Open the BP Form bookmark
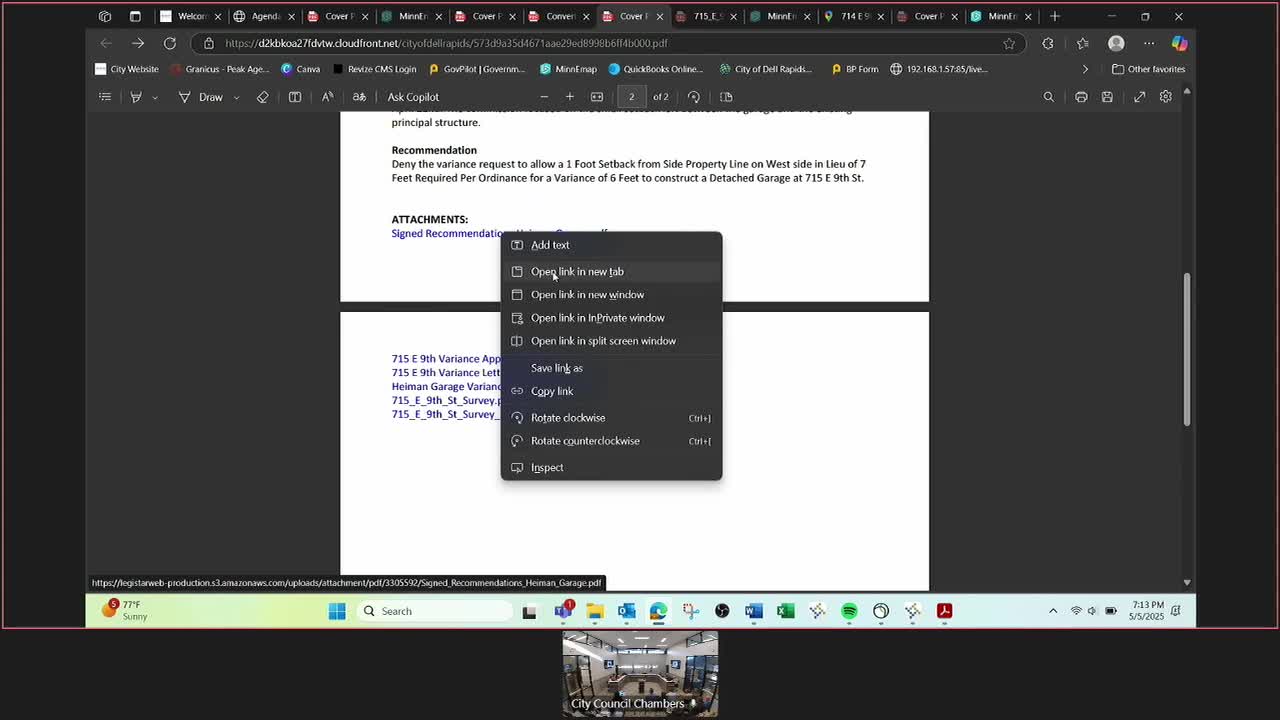The image size is (1280, 720). [x=854, y=69]
